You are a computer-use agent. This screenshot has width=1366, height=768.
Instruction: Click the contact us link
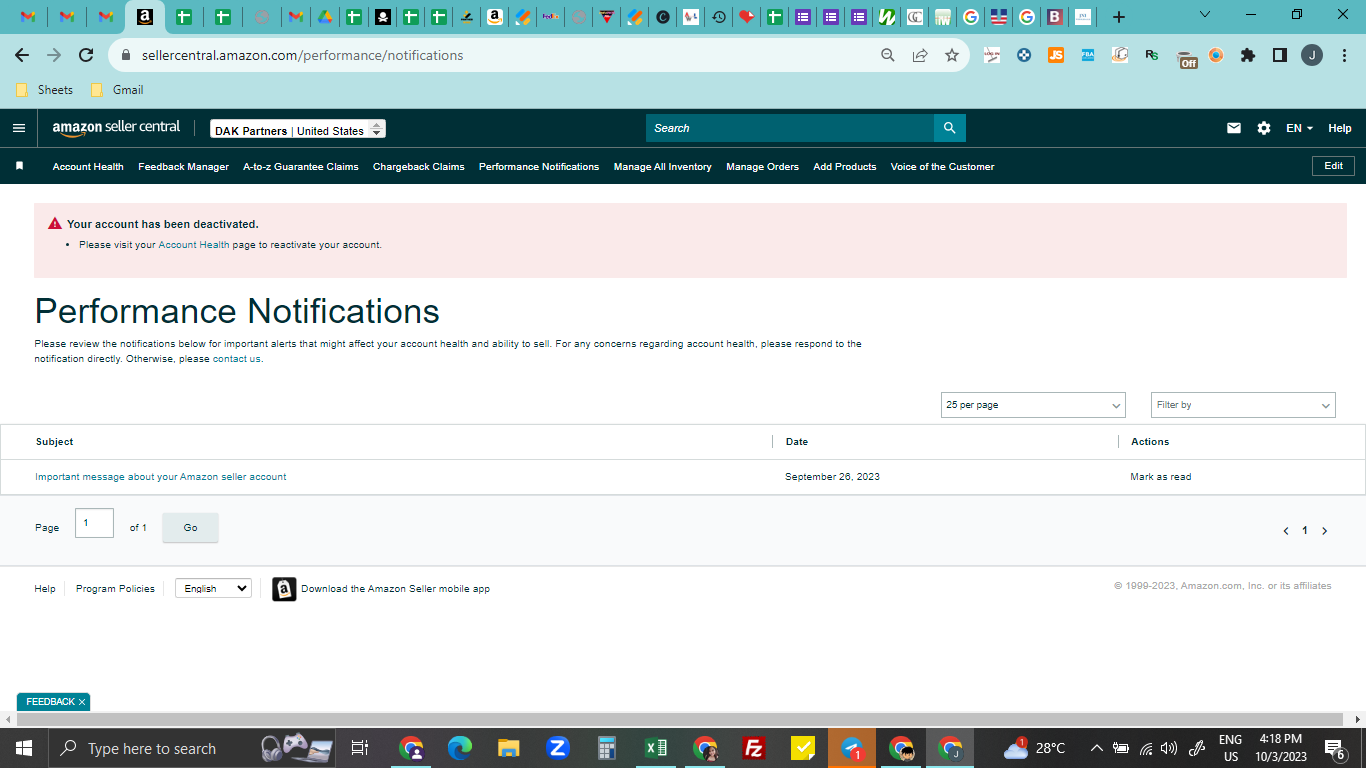click(x=237, y=359)
